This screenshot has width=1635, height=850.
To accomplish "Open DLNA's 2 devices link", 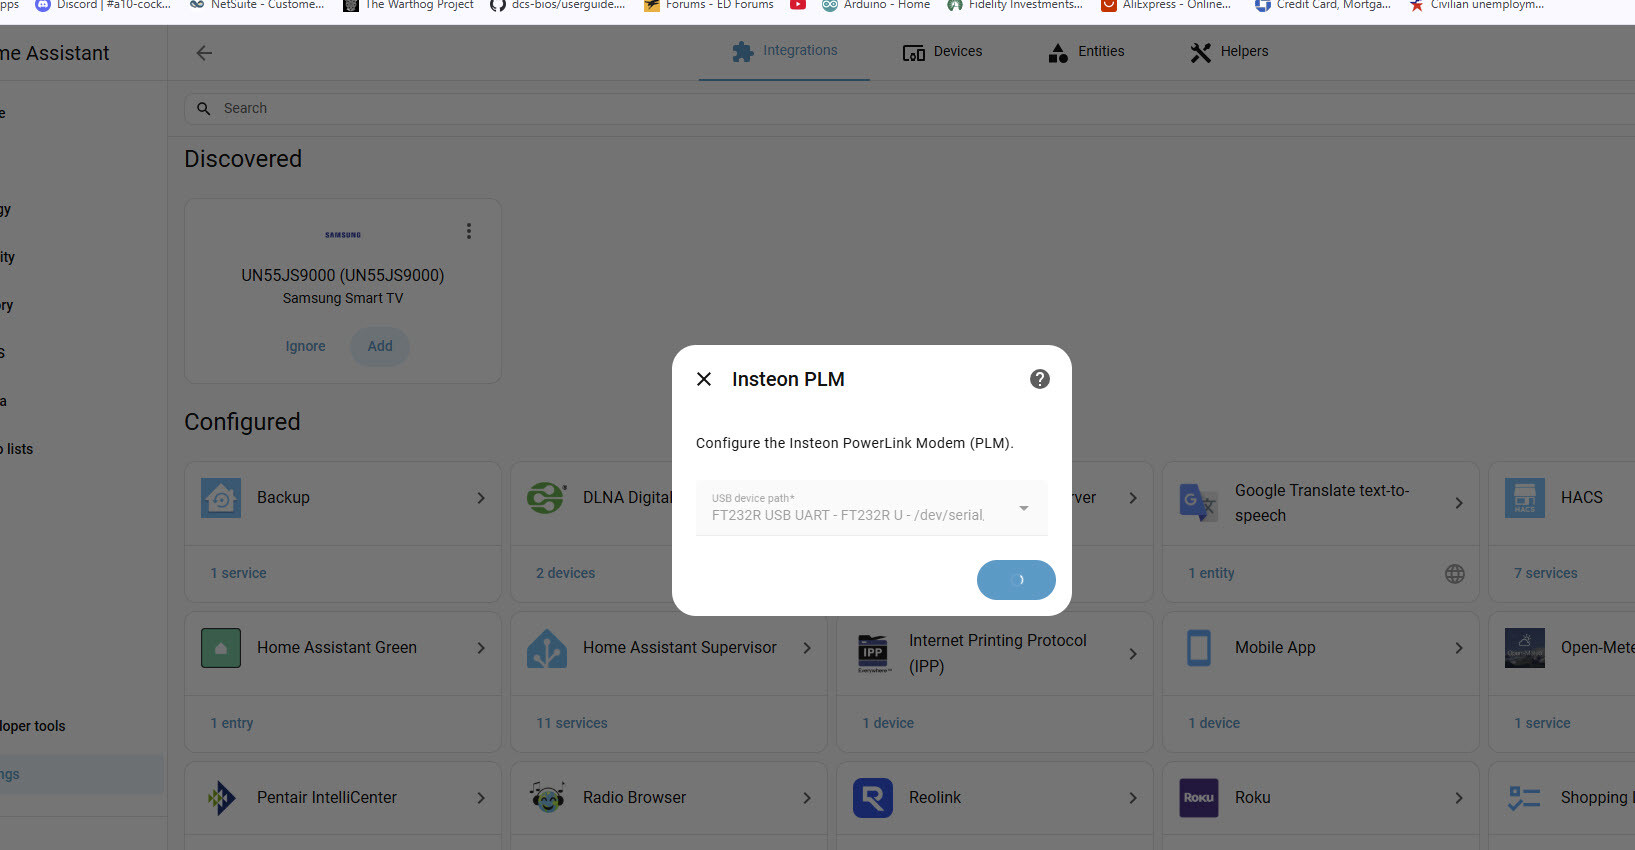I will click(565, 573).
